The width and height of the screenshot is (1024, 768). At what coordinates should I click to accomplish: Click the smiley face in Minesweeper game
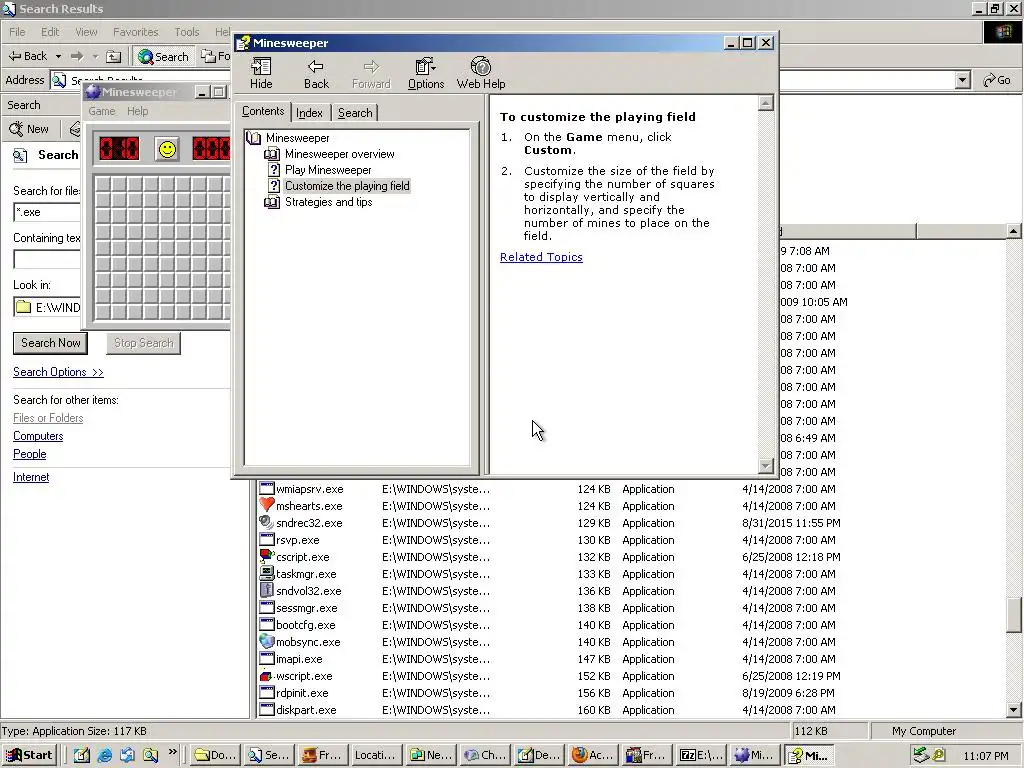click(x=167, y=149)
